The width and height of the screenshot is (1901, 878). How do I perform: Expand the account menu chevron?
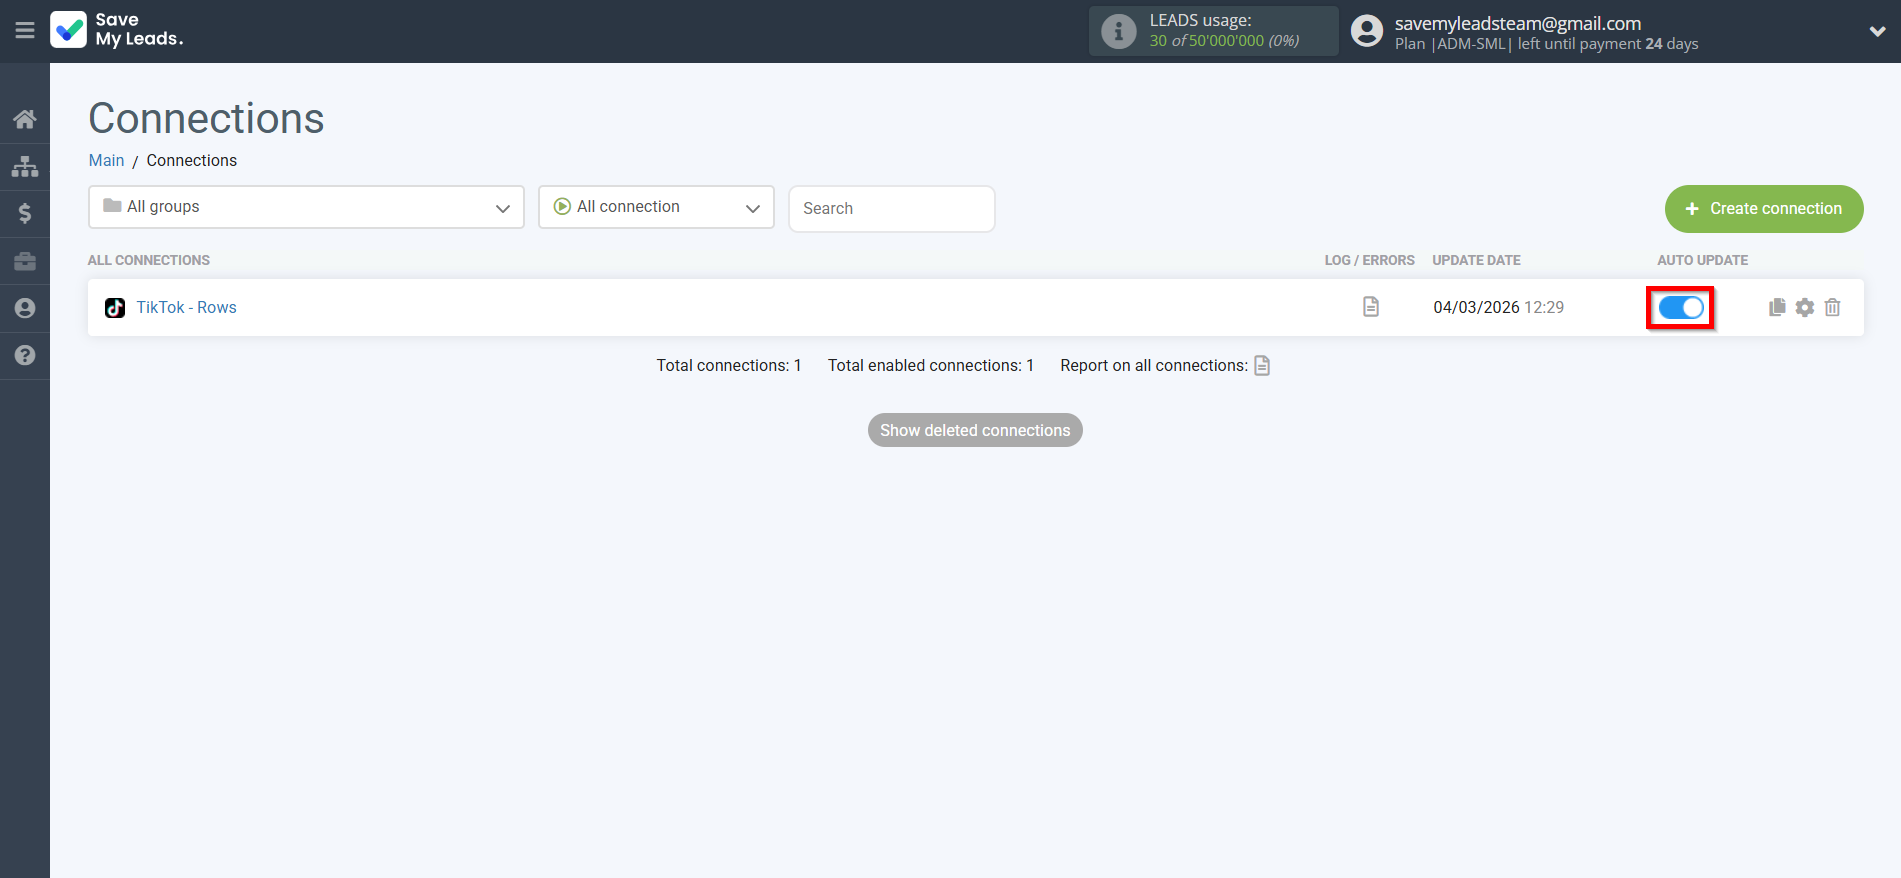pos(1877,31)
